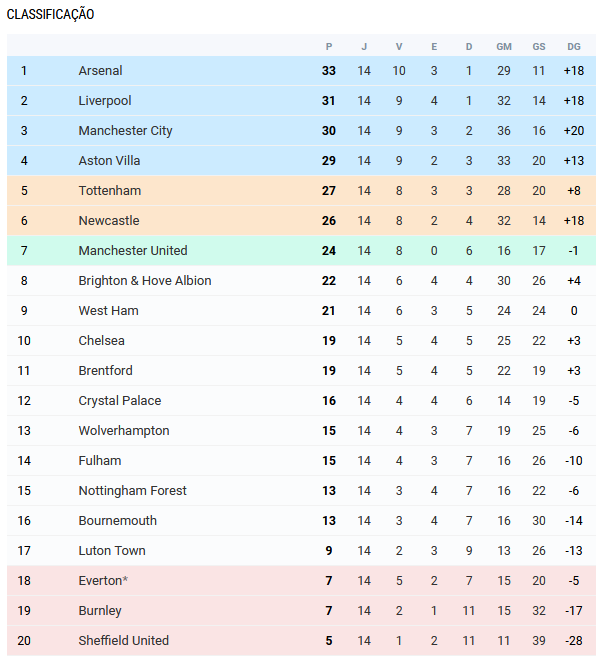
Task: Click the Arsenal team name
Action: click(101, 70)
